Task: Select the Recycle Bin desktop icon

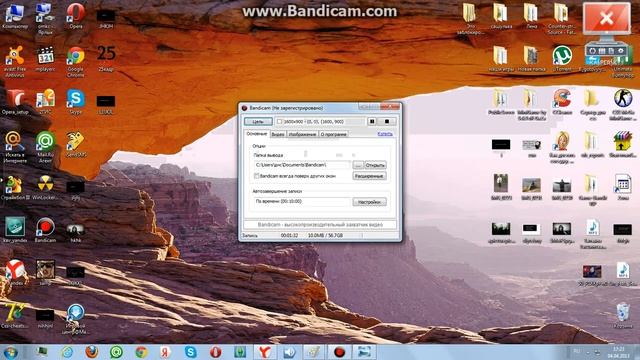Action: pyautogui.click(x=623, y=315)
